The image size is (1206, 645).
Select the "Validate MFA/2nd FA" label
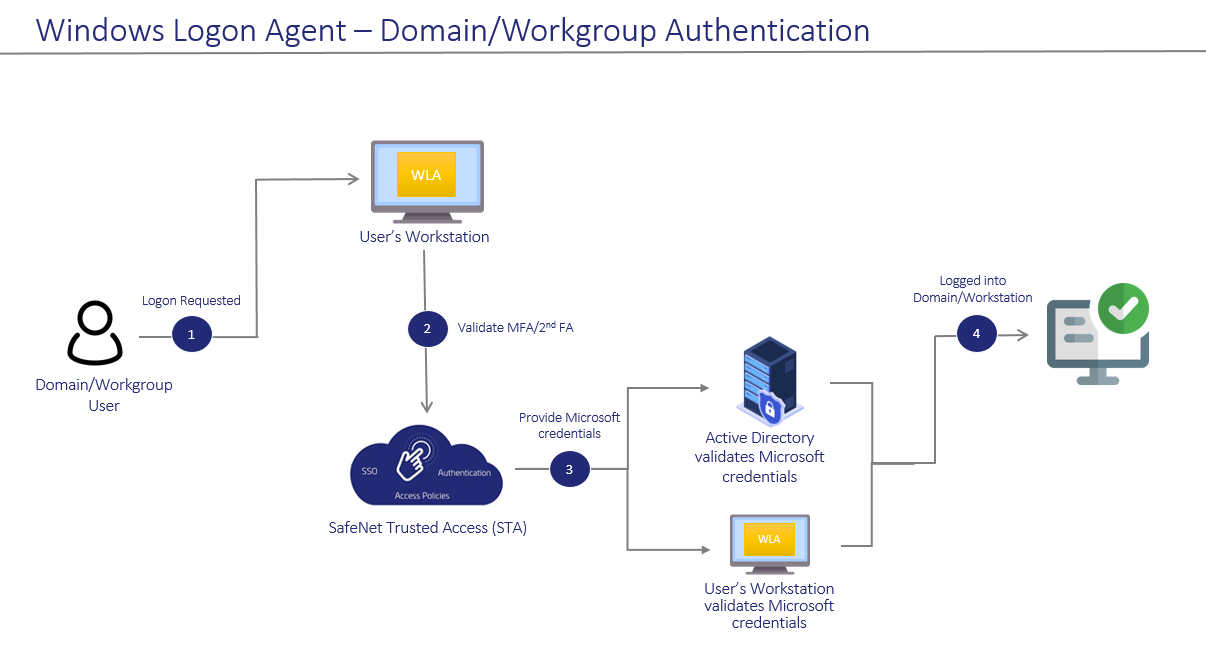(x=515, y=327)
